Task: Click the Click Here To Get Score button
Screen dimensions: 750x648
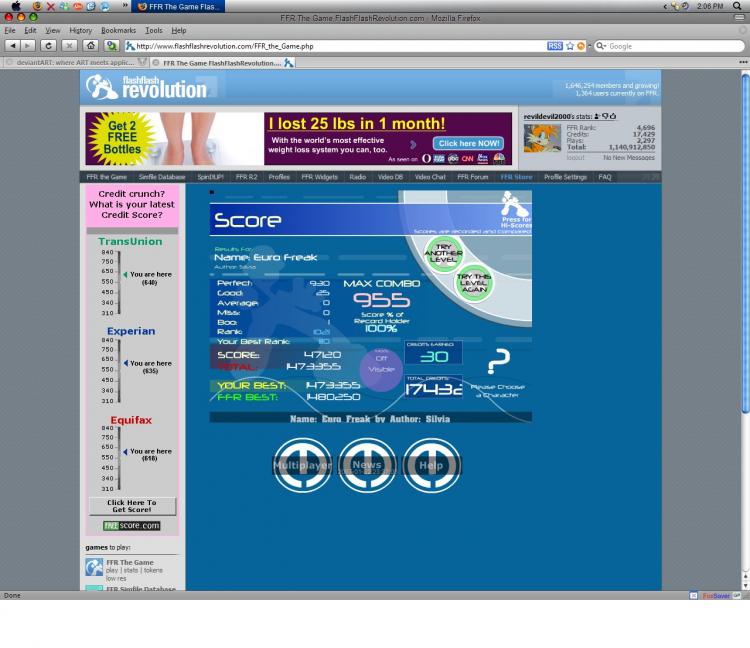Action: pos(132,506)
